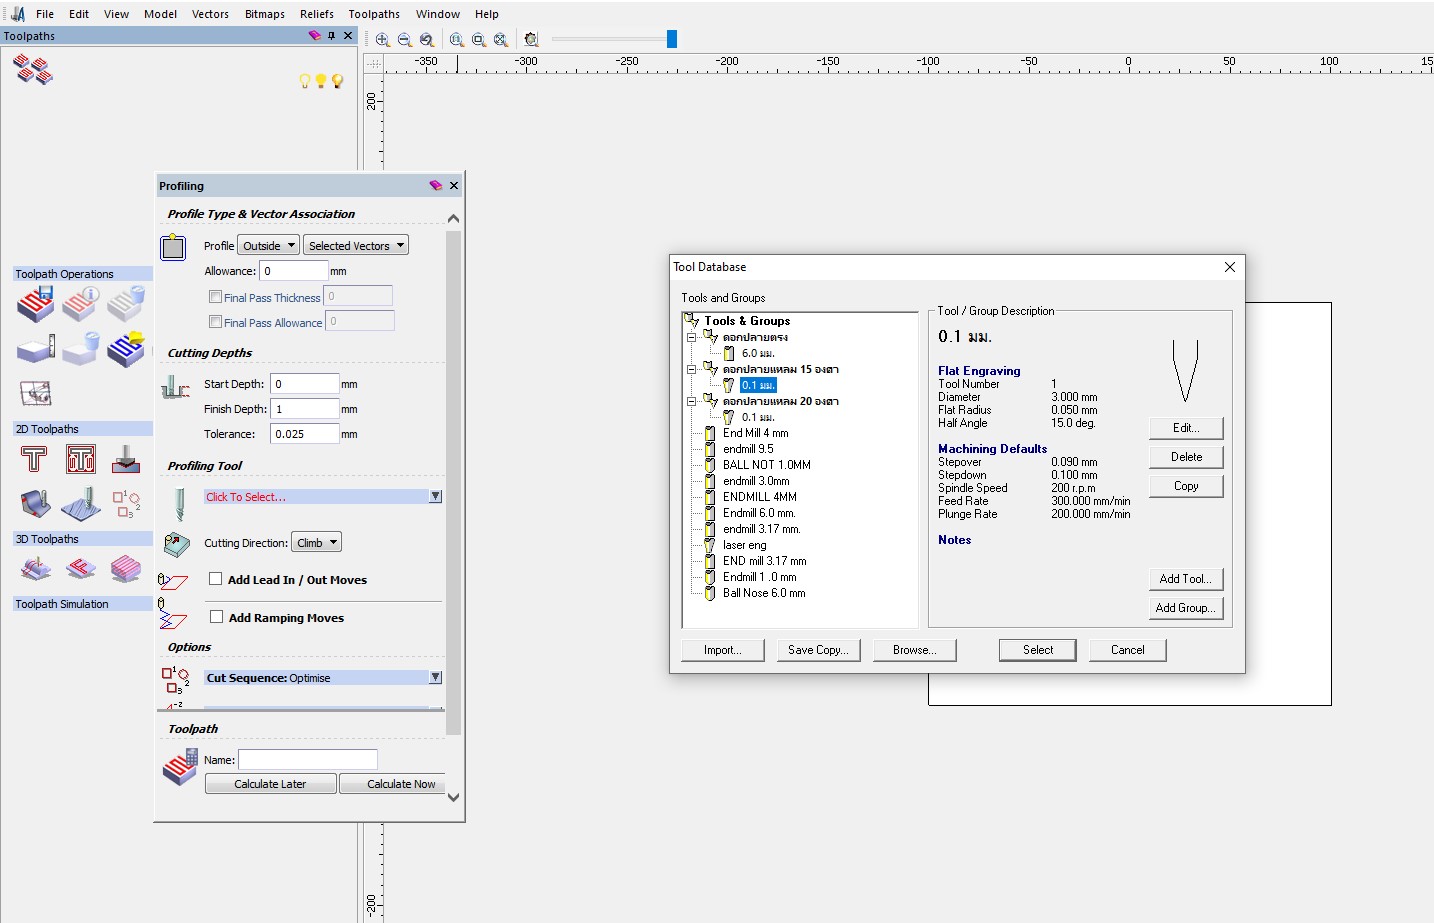Open the Profile Outside dropdown

[x=267, y=244]
